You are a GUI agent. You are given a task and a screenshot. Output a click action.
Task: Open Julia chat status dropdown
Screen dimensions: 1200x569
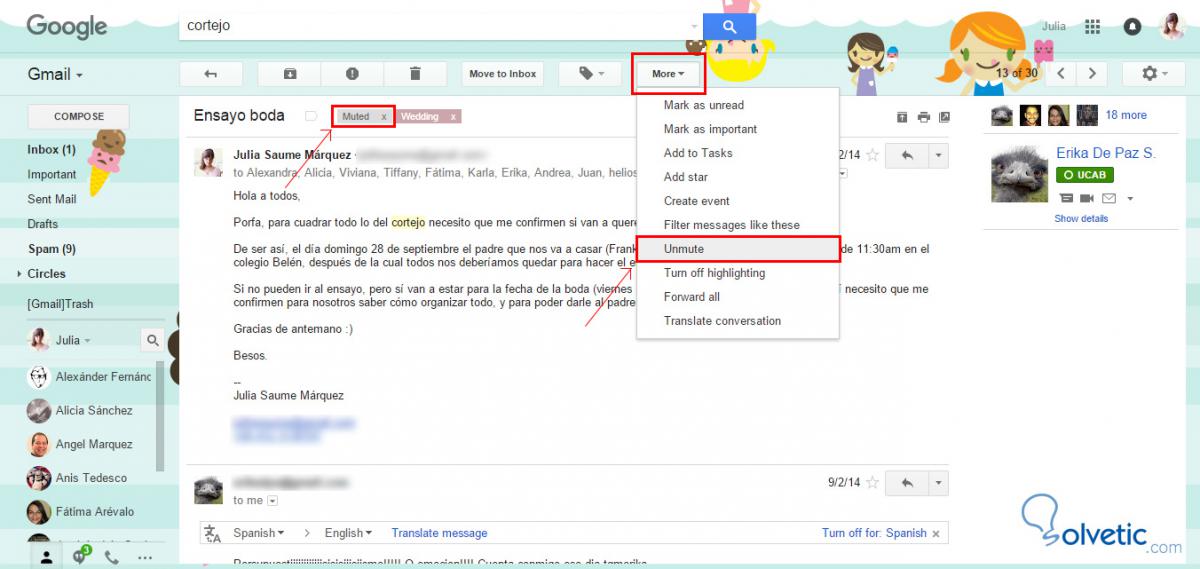[x=73, y=340]
